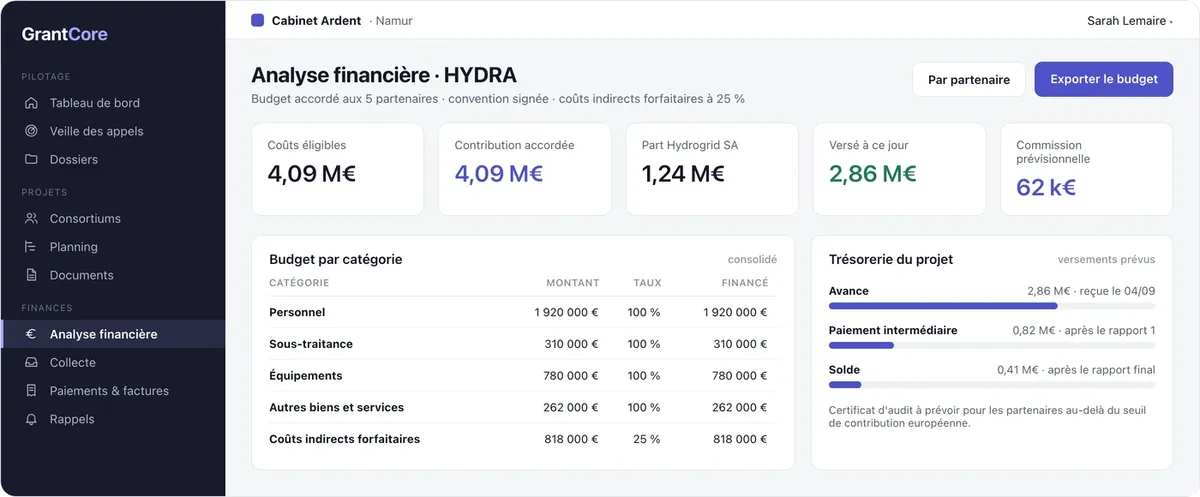The width and height of the screenshot is (1200, 497).
Task: Open Dossiers in the sidebar
Action: coord(113,159)
